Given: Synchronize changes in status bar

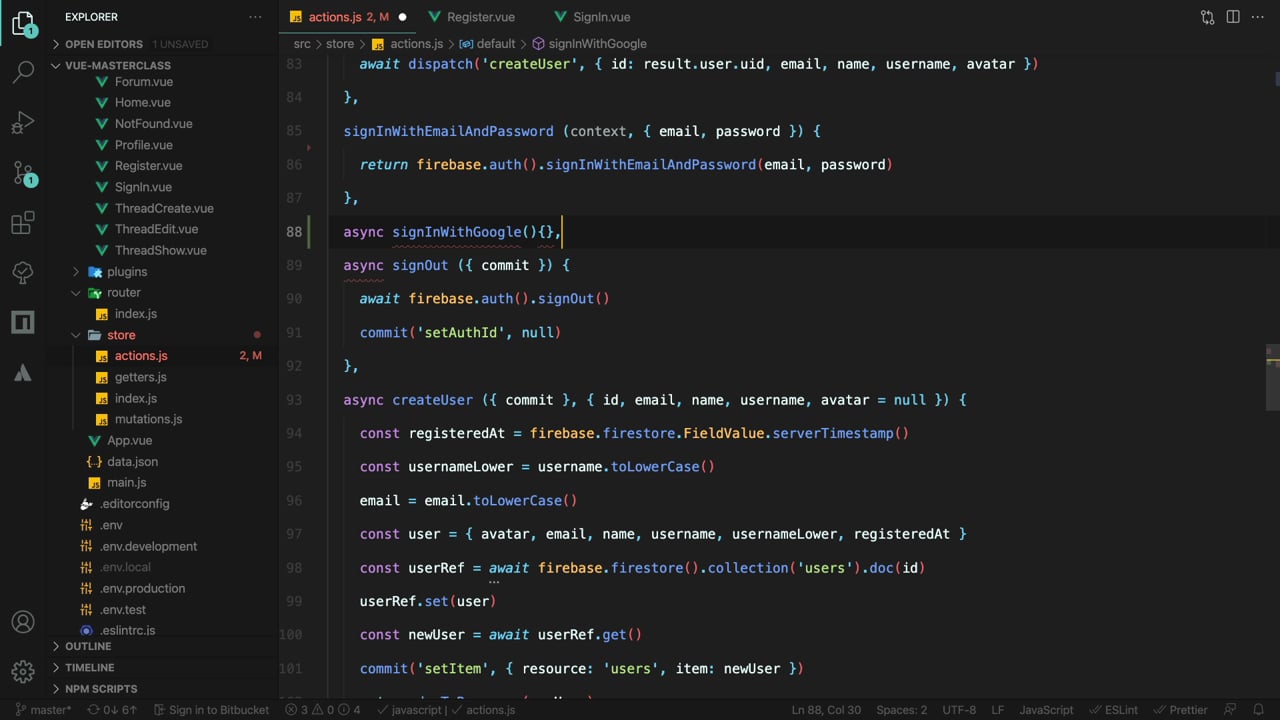Looking at the screenshot, I should (113, 710).
